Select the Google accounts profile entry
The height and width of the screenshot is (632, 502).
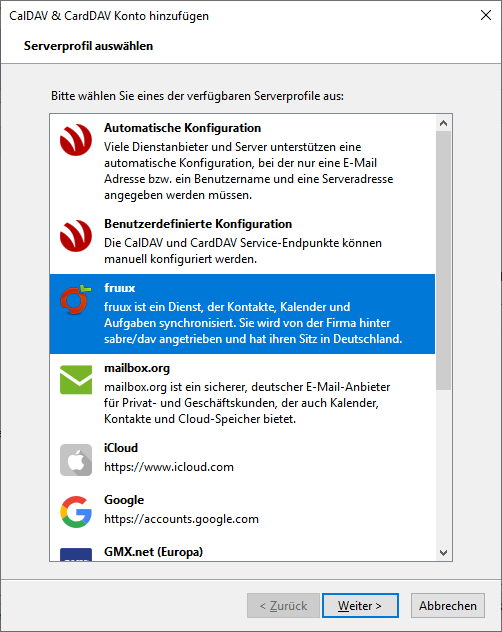coord(242,510)
